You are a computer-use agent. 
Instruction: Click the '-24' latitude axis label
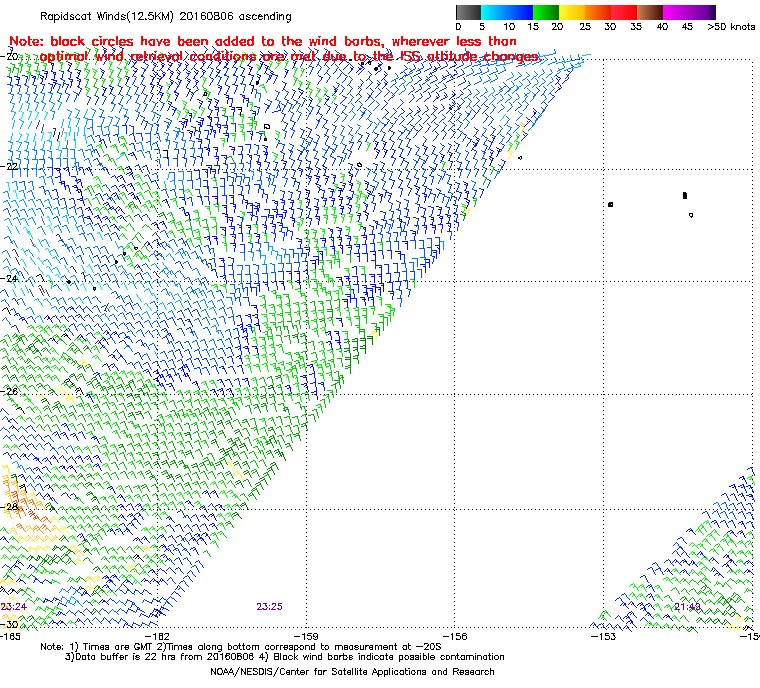pos(9,279)
